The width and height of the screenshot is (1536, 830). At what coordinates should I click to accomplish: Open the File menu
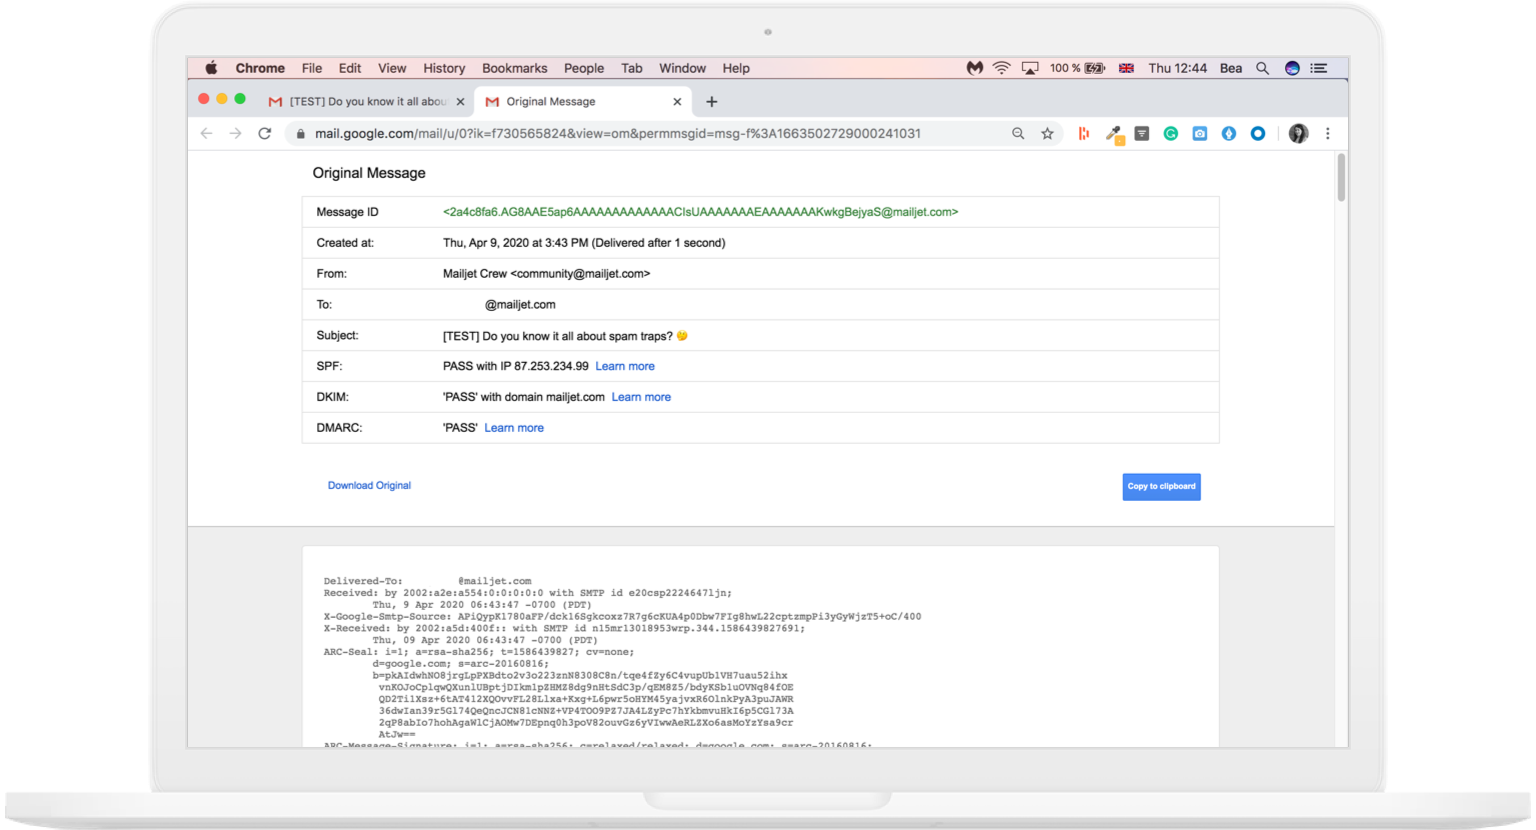pyautogui.click(x=312, y=68)
